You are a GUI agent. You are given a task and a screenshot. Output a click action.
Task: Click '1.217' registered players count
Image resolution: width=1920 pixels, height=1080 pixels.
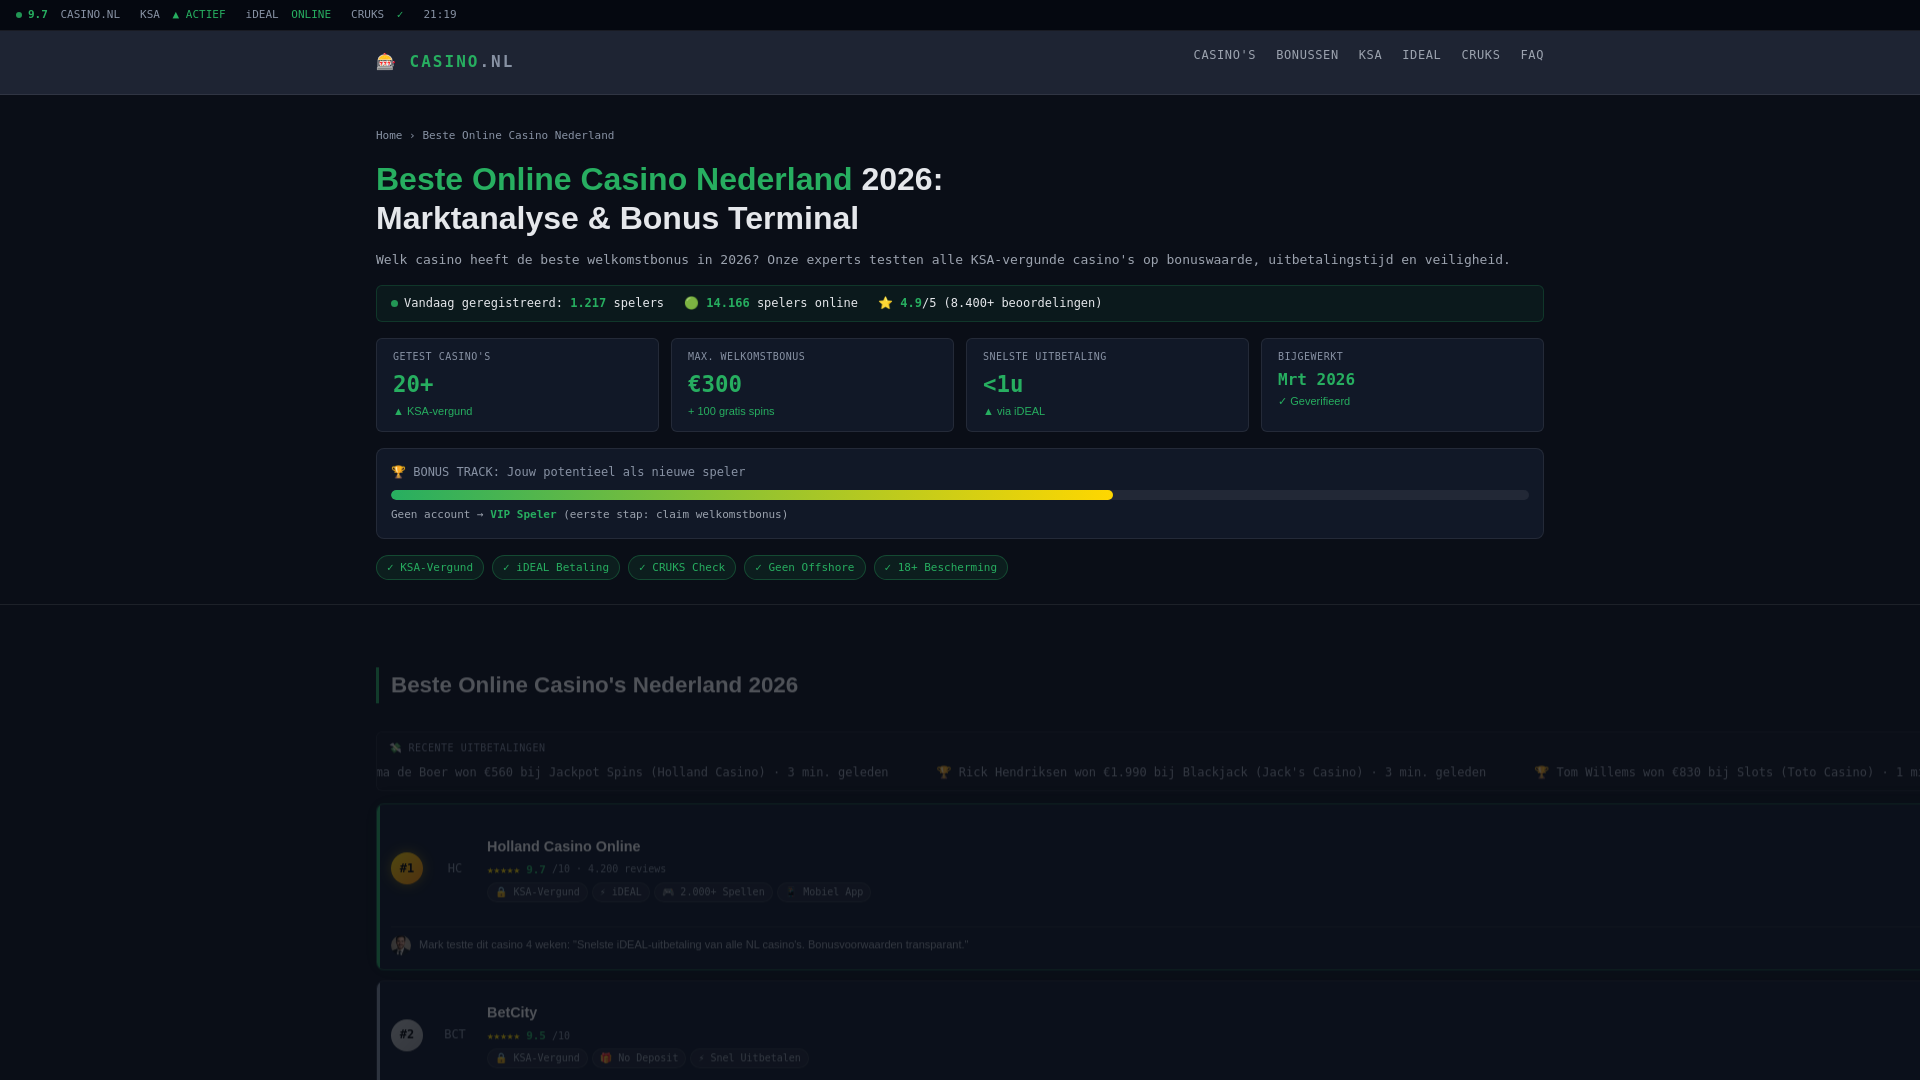(588, 303)
